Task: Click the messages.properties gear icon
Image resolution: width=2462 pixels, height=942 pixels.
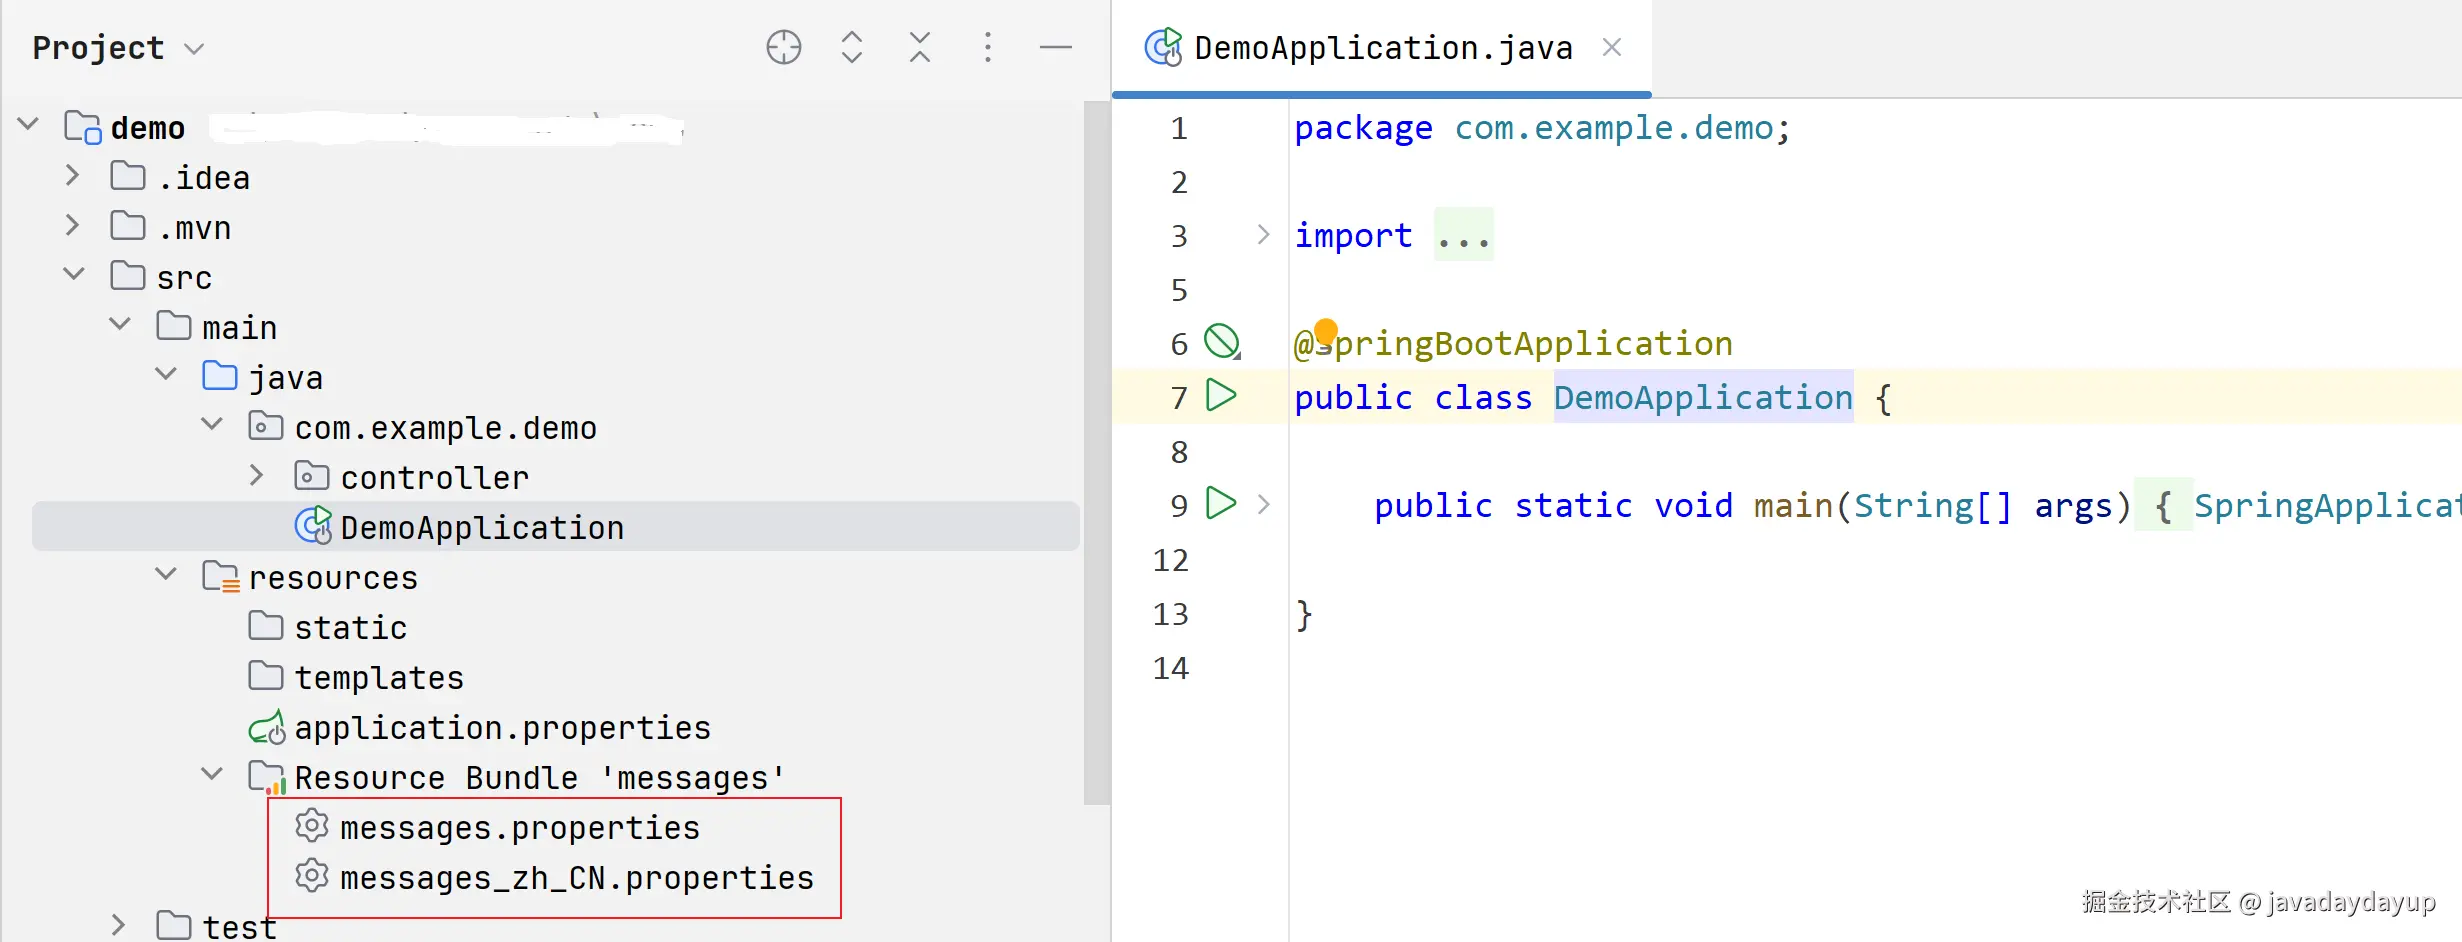Action: pos(312,826)
